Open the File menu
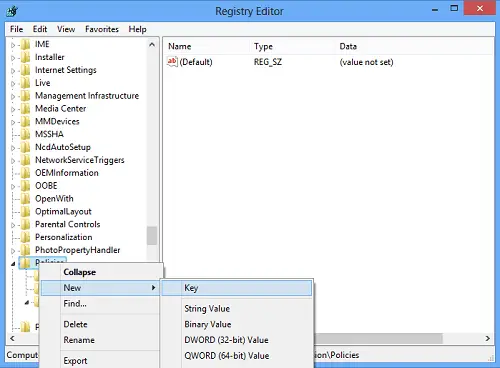The width and height of the screenshot is (500, 368). tap(16, 29)
